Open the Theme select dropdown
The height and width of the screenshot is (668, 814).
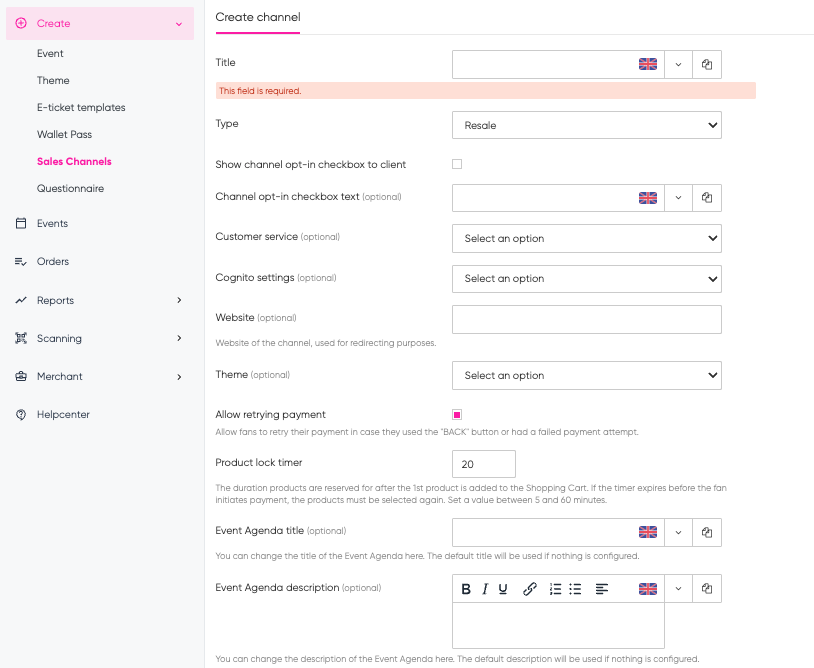[586, 375]
